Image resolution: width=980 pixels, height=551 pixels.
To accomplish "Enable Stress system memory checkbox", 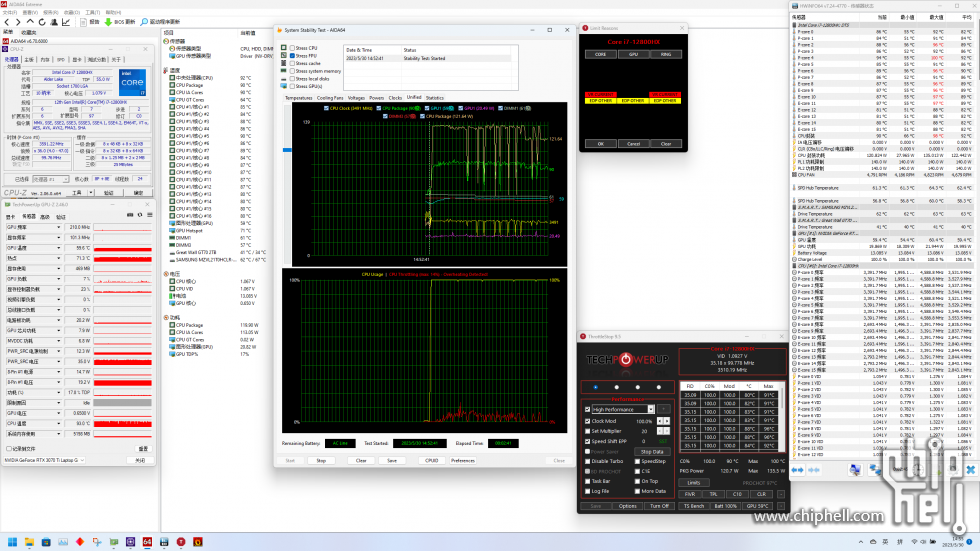I will pyautogui.click(x=292, y=71).
